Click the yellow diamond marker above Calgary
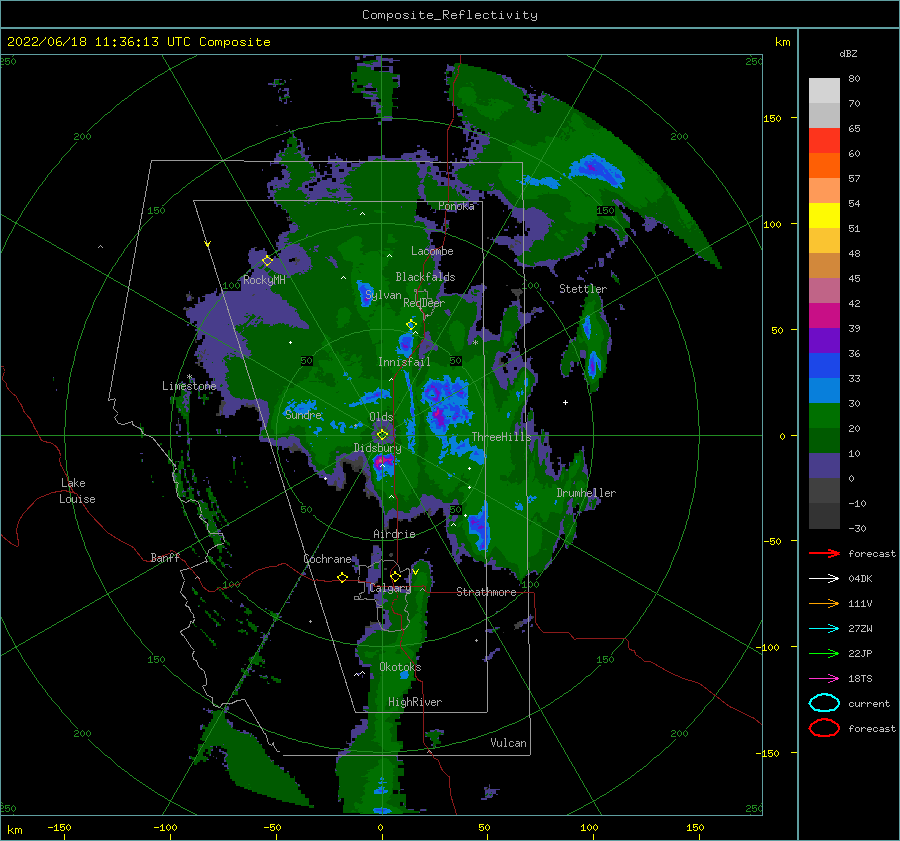The image size is (900, 841). click(x=395, y=576)
